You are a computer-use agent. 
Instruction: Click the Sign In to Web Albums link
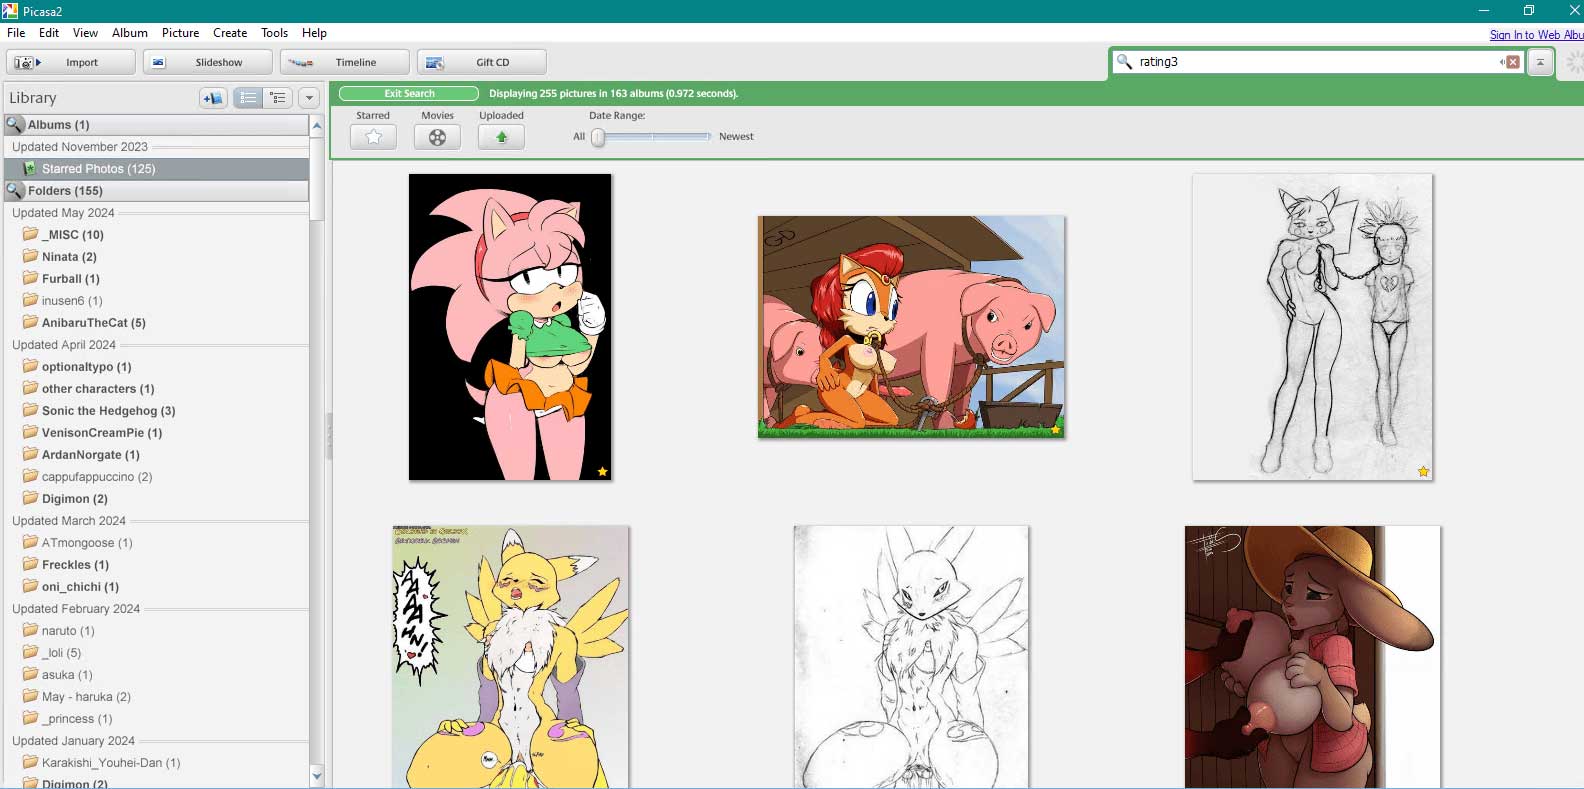click(x=1535, y=35)
